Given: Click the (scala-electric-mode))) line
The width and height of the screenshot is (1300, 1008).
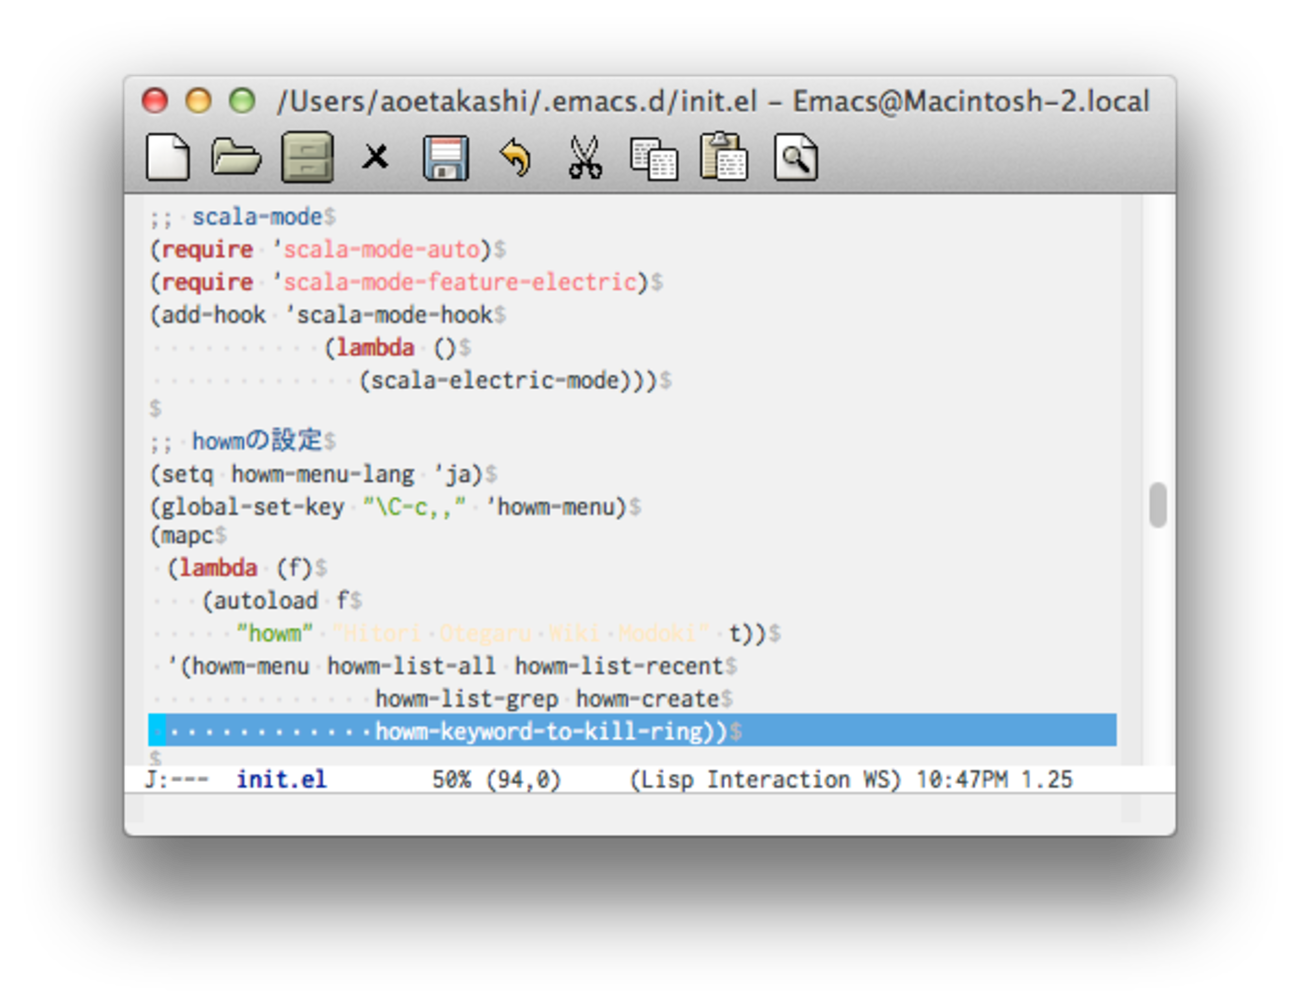Looking at the screenshot, I should pos(515,380).
